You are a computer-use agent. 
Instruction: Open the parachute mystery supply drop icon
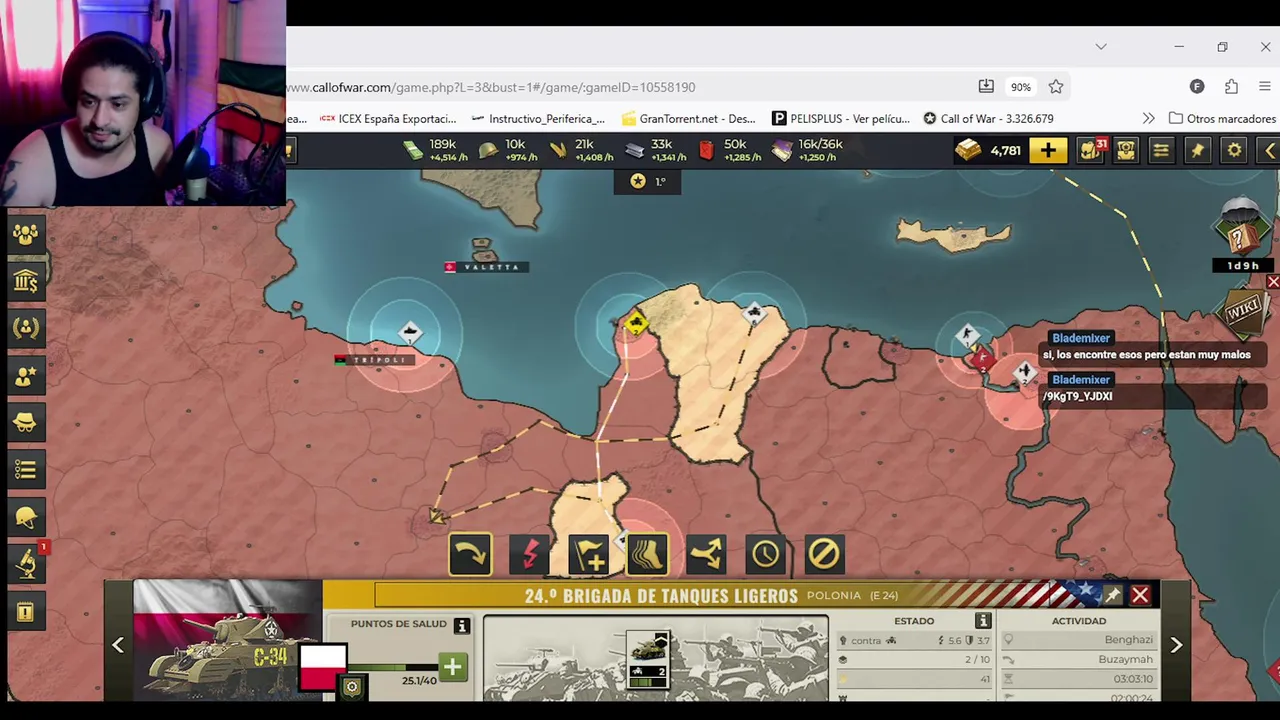coord(1242,226)
